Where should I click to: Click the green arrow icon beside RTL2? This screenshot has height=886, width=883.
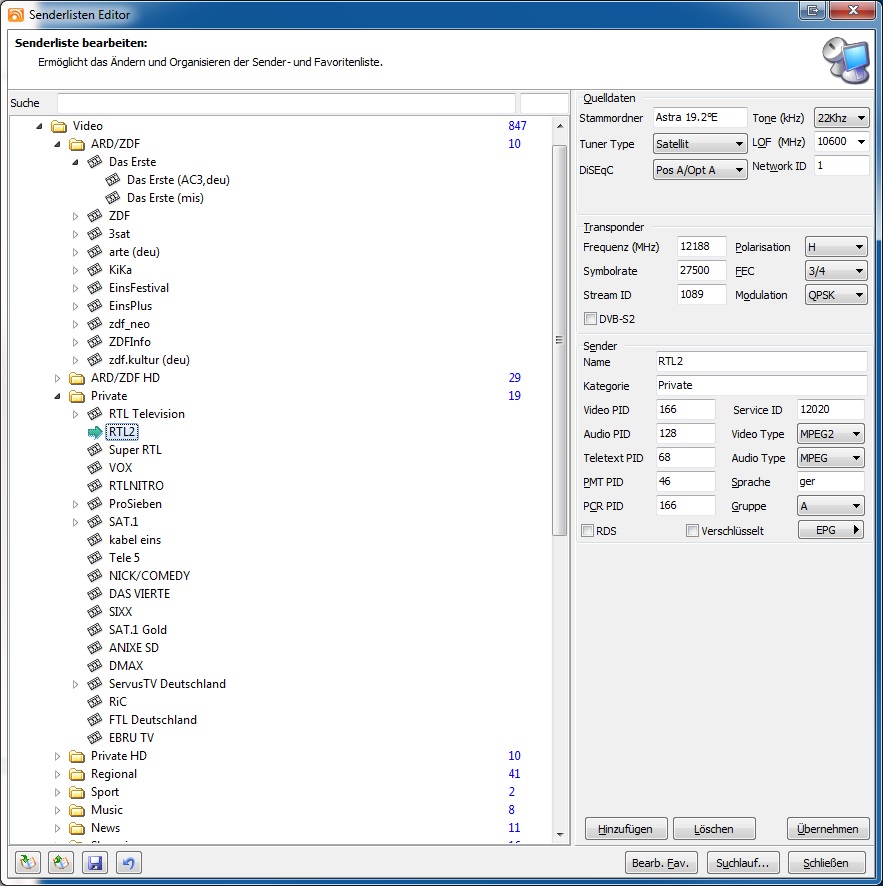95,432
